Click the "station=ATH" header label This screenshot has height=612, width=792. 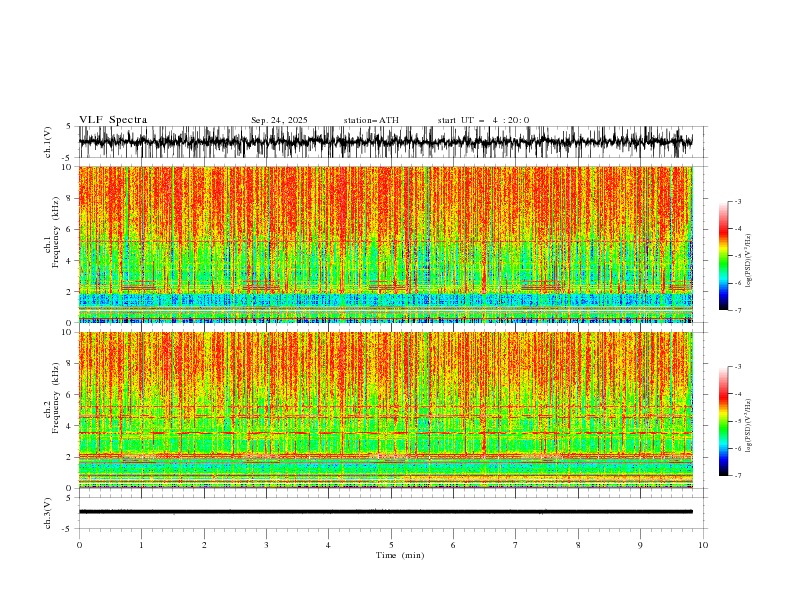click(x=371, y=120)
